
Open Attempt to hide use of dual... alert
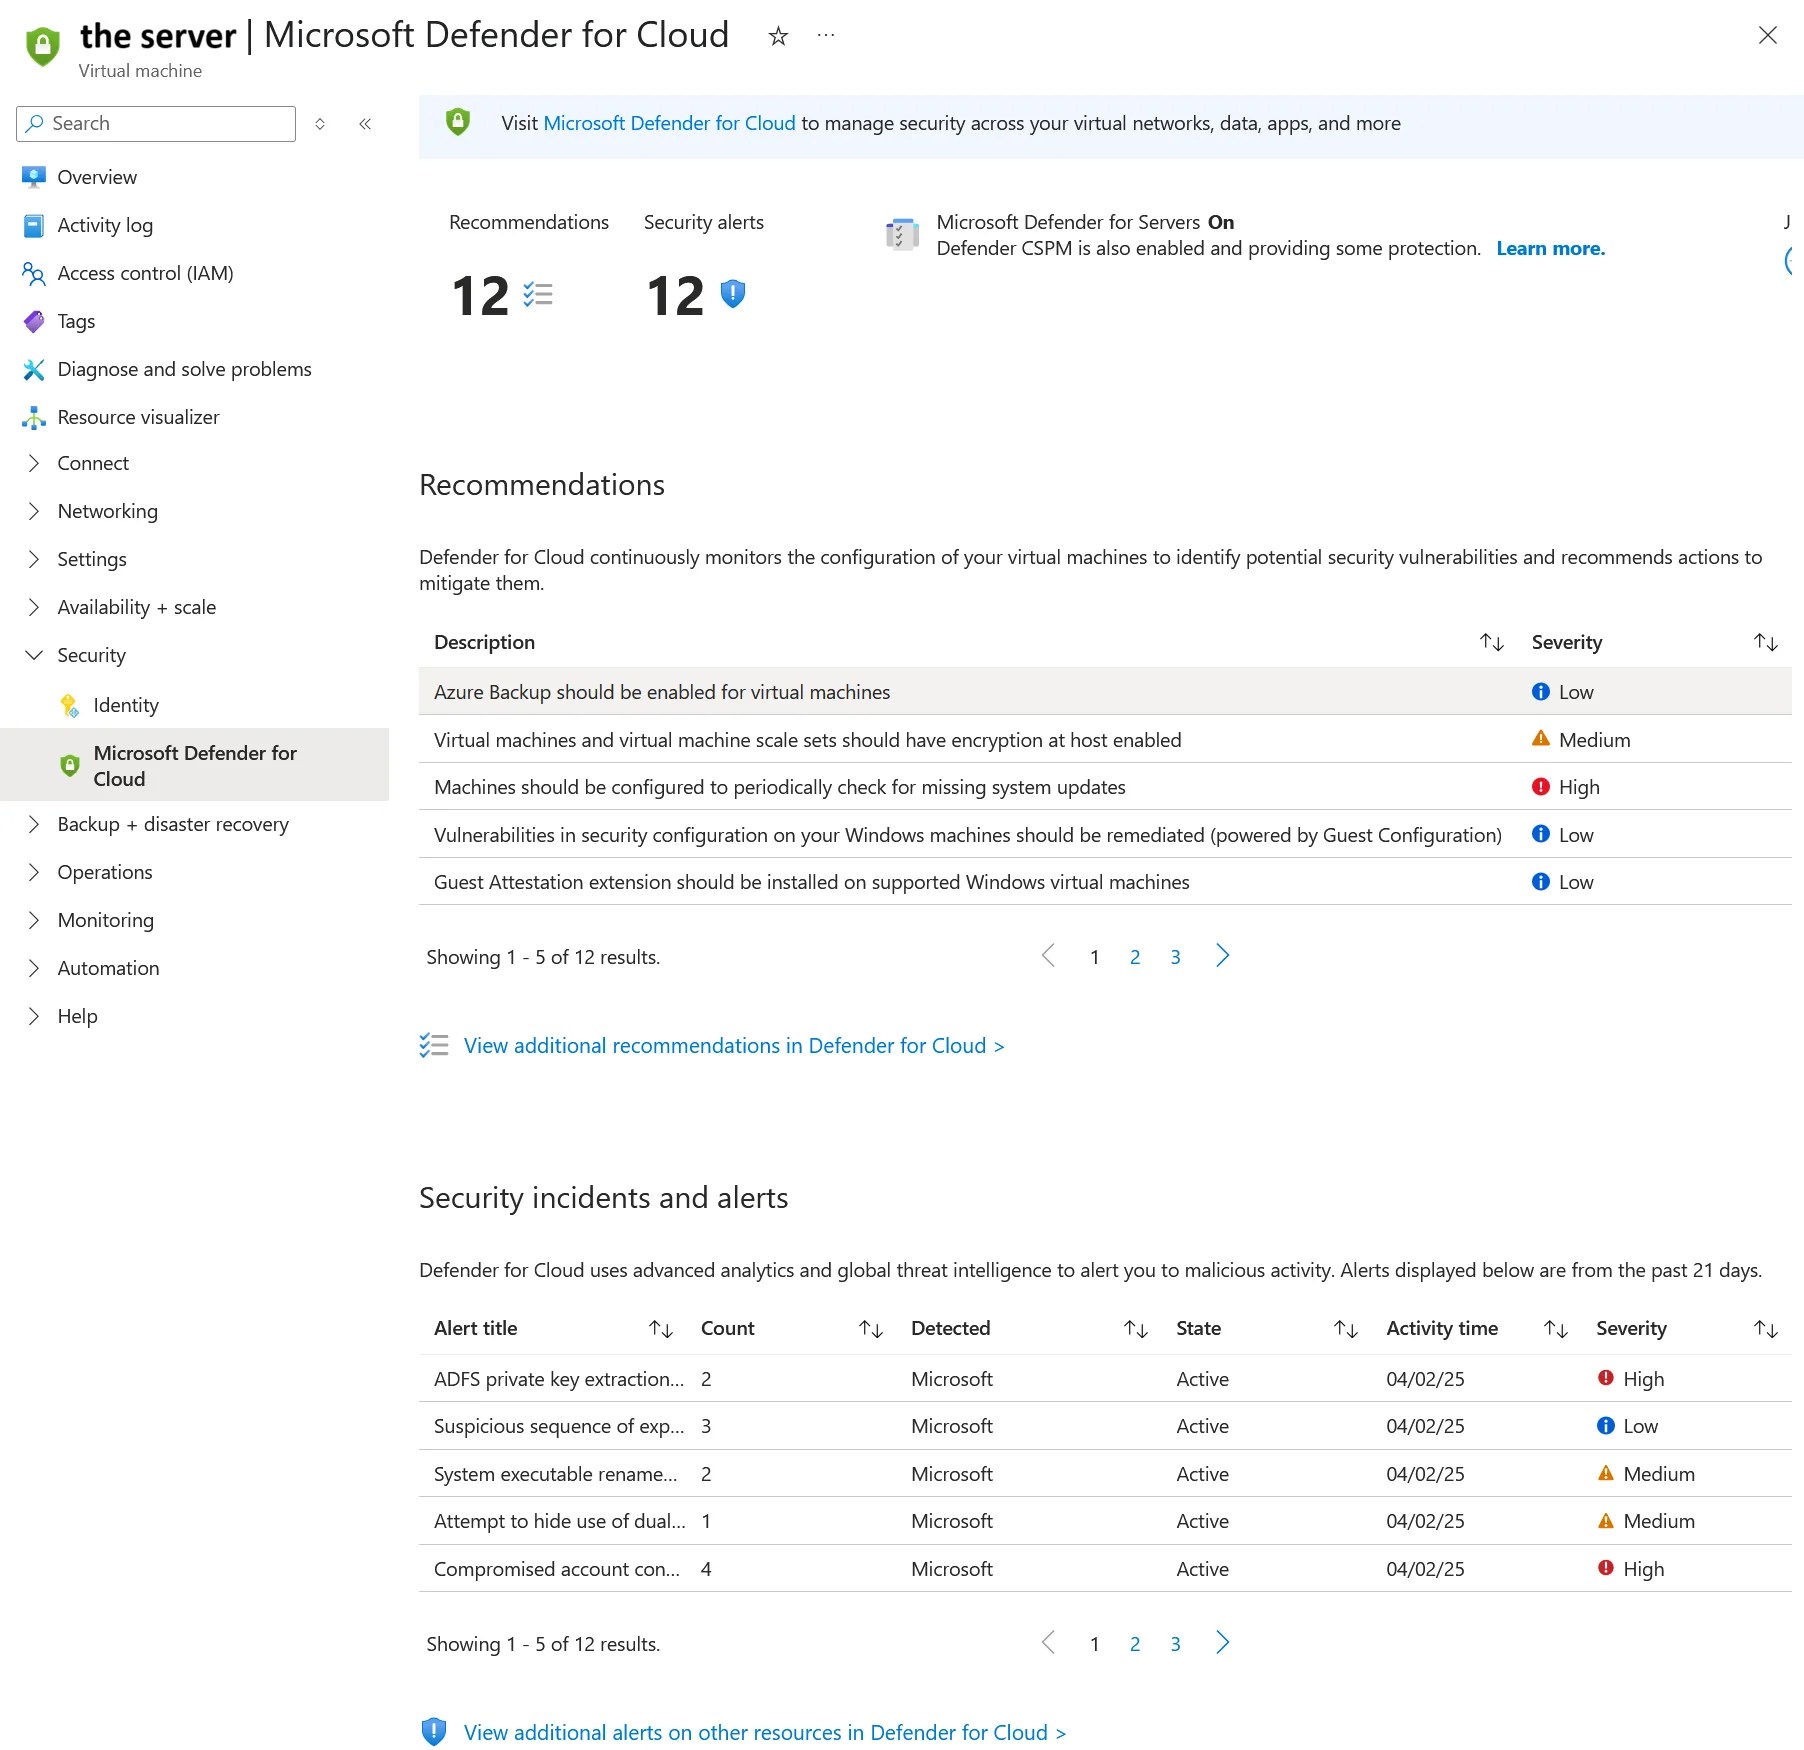coord(1105,1520)
